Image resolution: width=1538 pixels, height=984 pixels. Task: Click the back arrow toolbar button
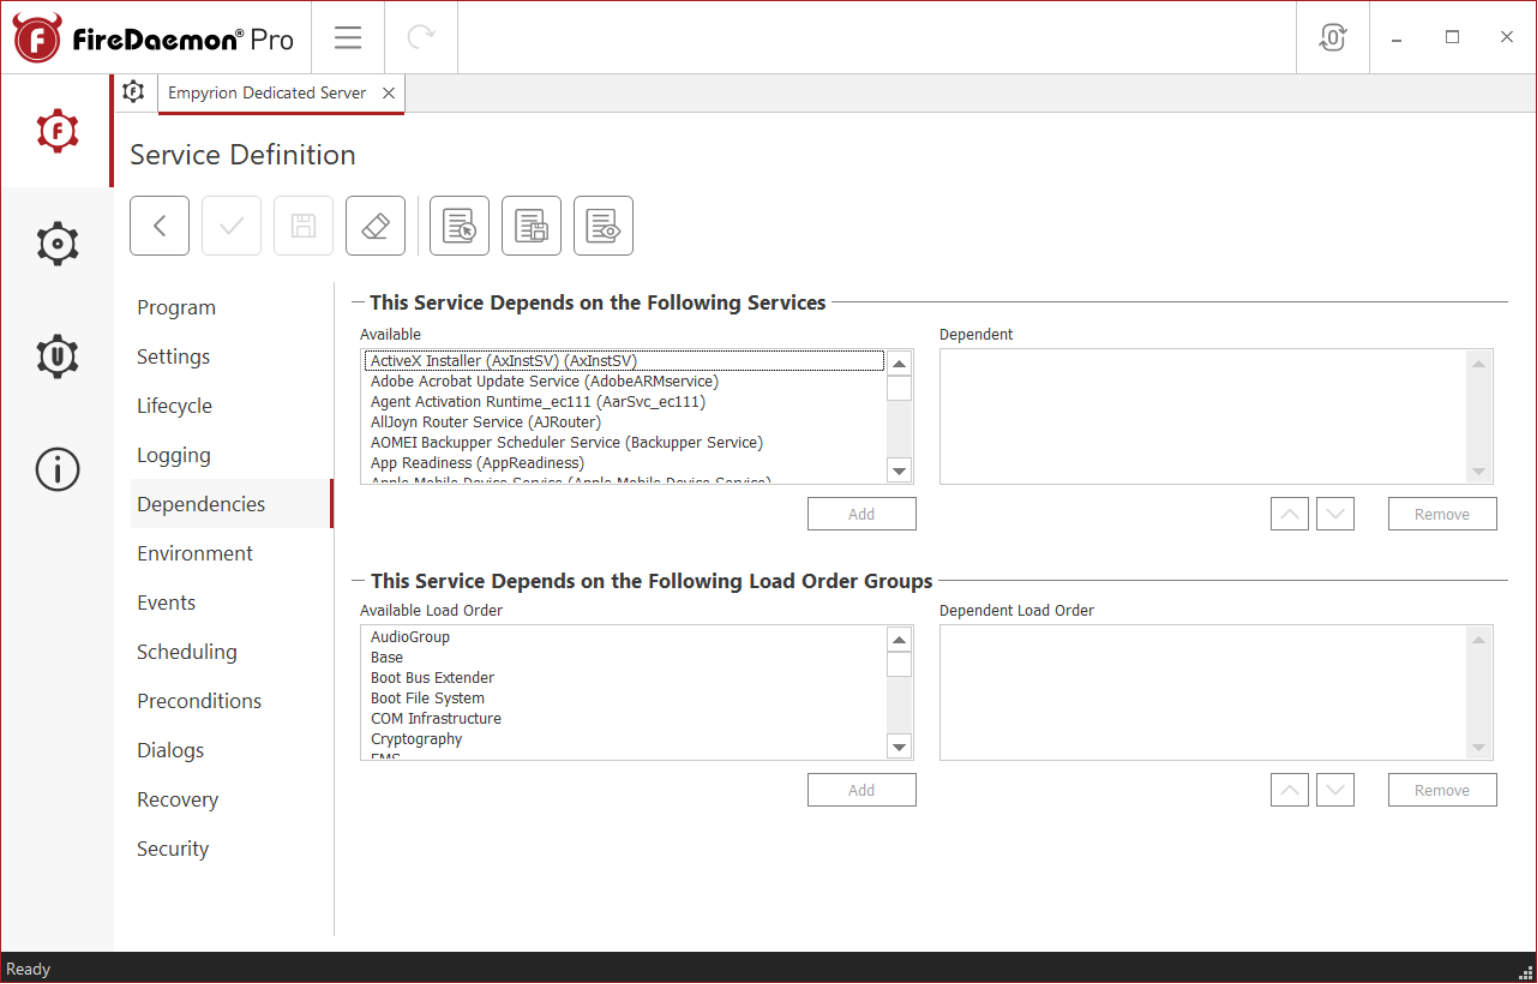(159, 226)
